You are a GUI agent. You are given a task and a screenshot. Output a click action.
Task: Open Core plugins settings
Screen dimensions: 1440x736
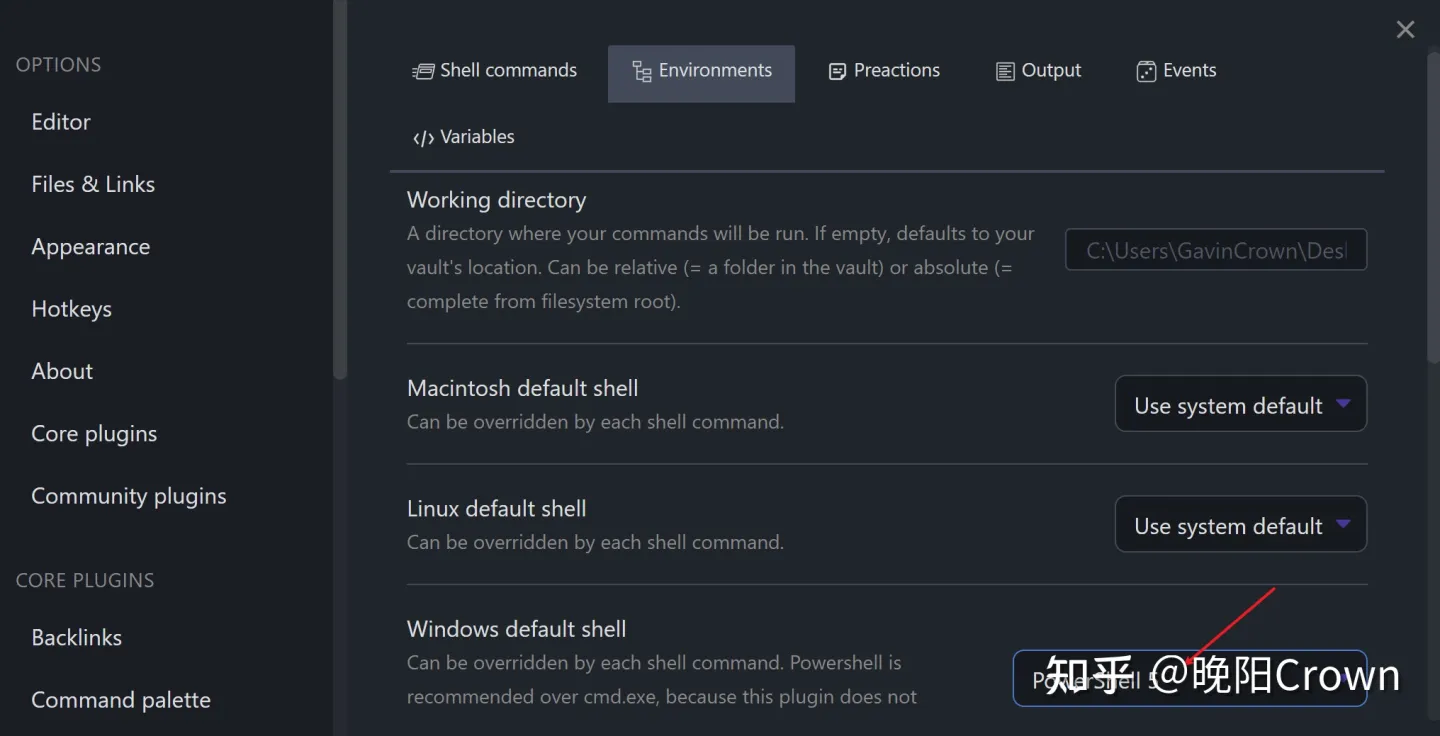pos(94,434)
